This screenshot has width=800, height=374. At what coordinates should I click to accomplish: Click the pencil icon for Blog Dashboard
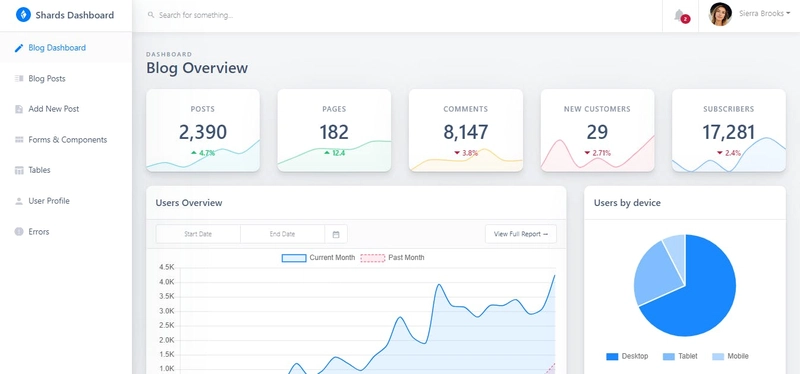tap(19, 48)
